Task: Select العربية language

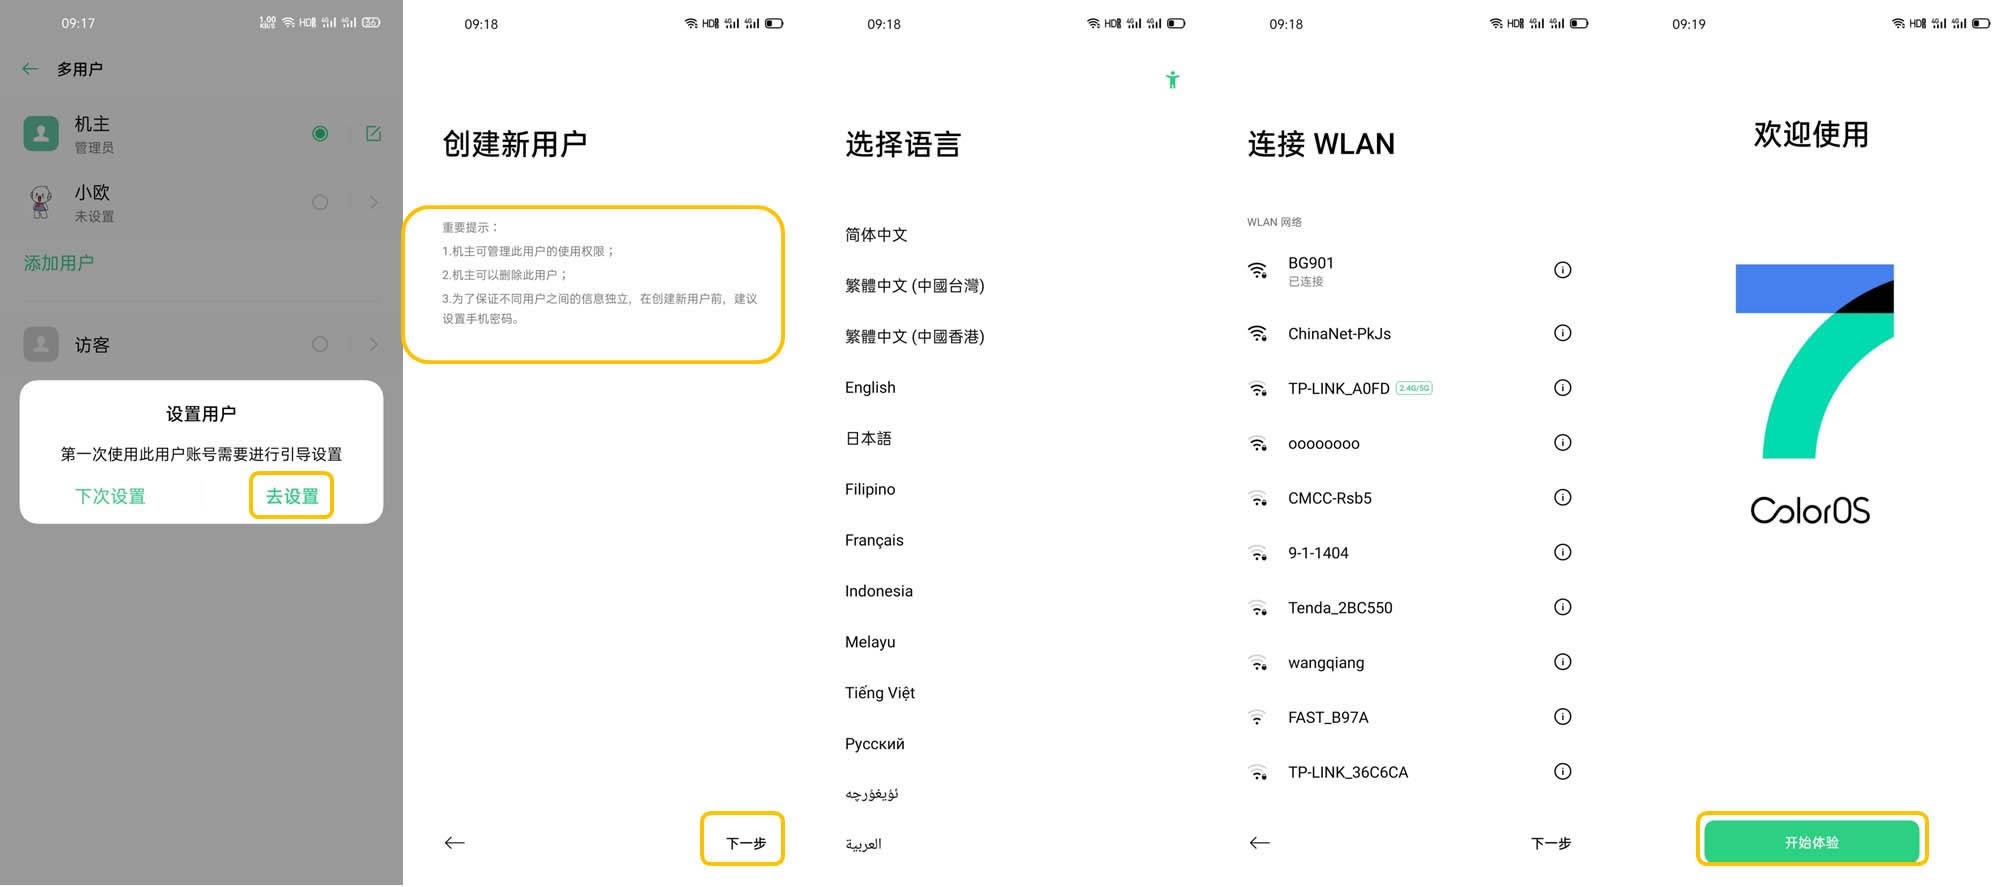Action: point(863,844)
